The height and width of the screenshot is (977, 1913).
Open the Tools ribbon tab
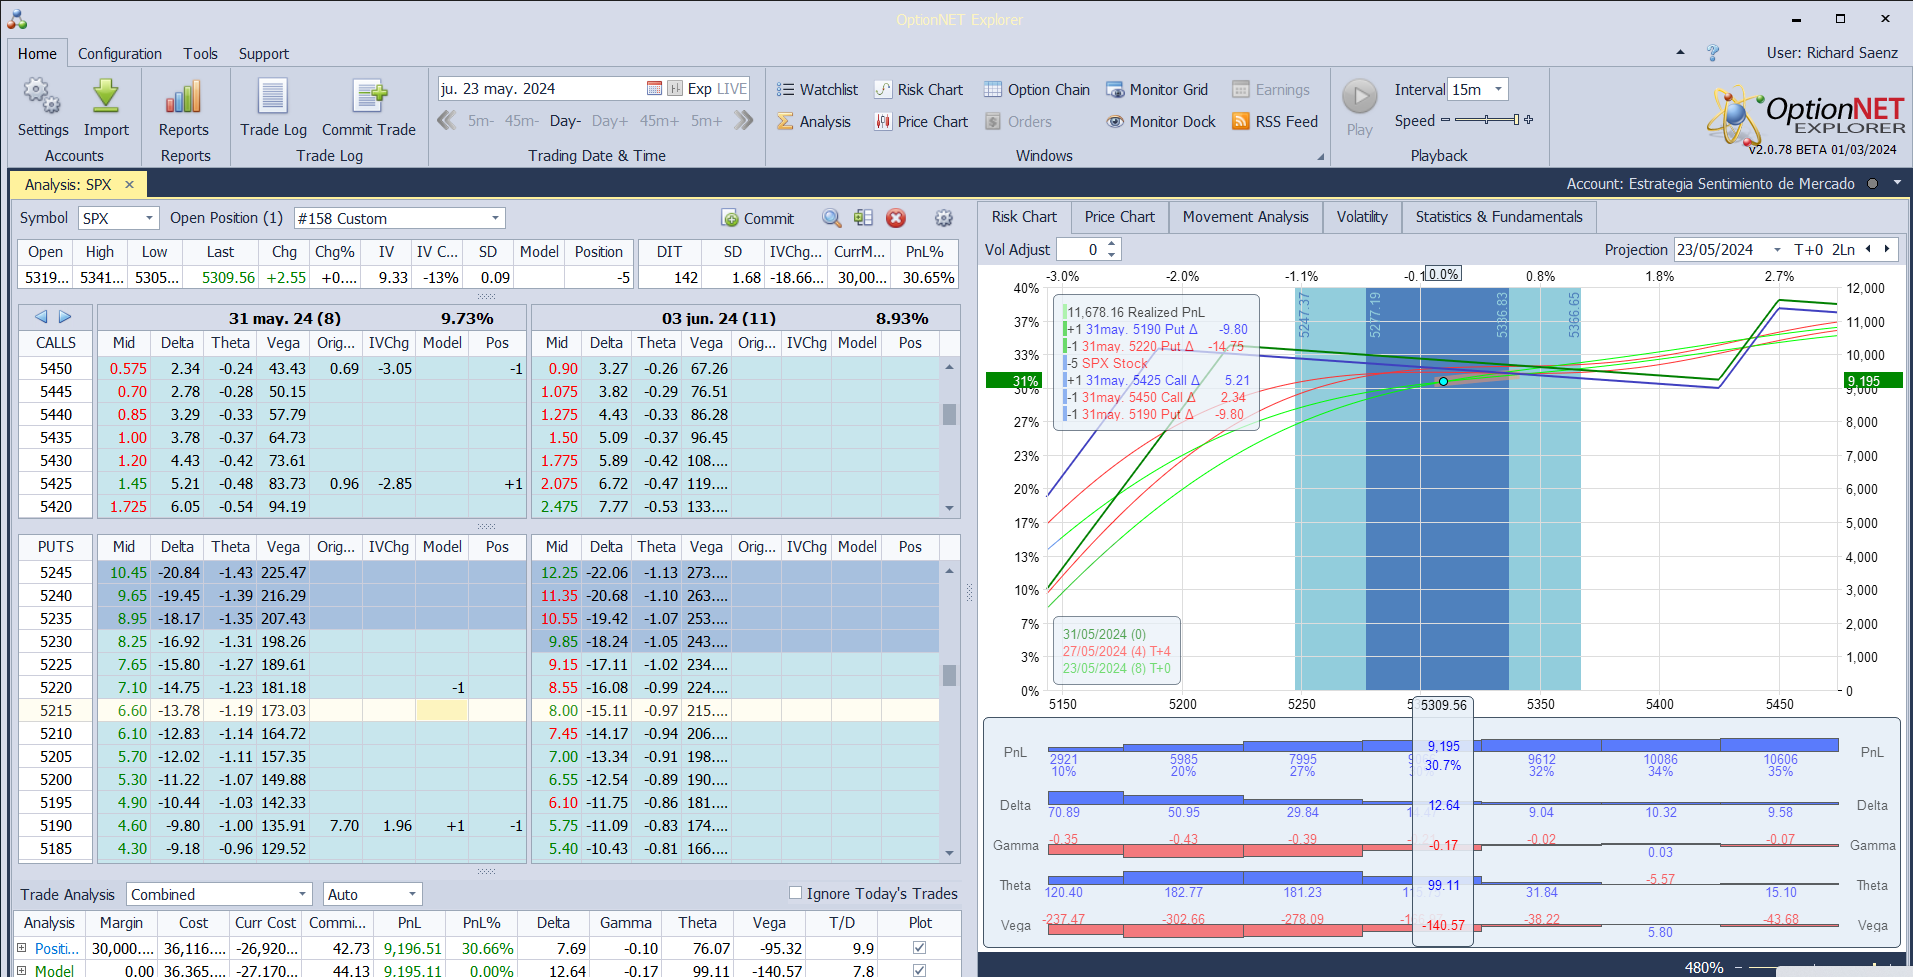[x=200, y=54]
